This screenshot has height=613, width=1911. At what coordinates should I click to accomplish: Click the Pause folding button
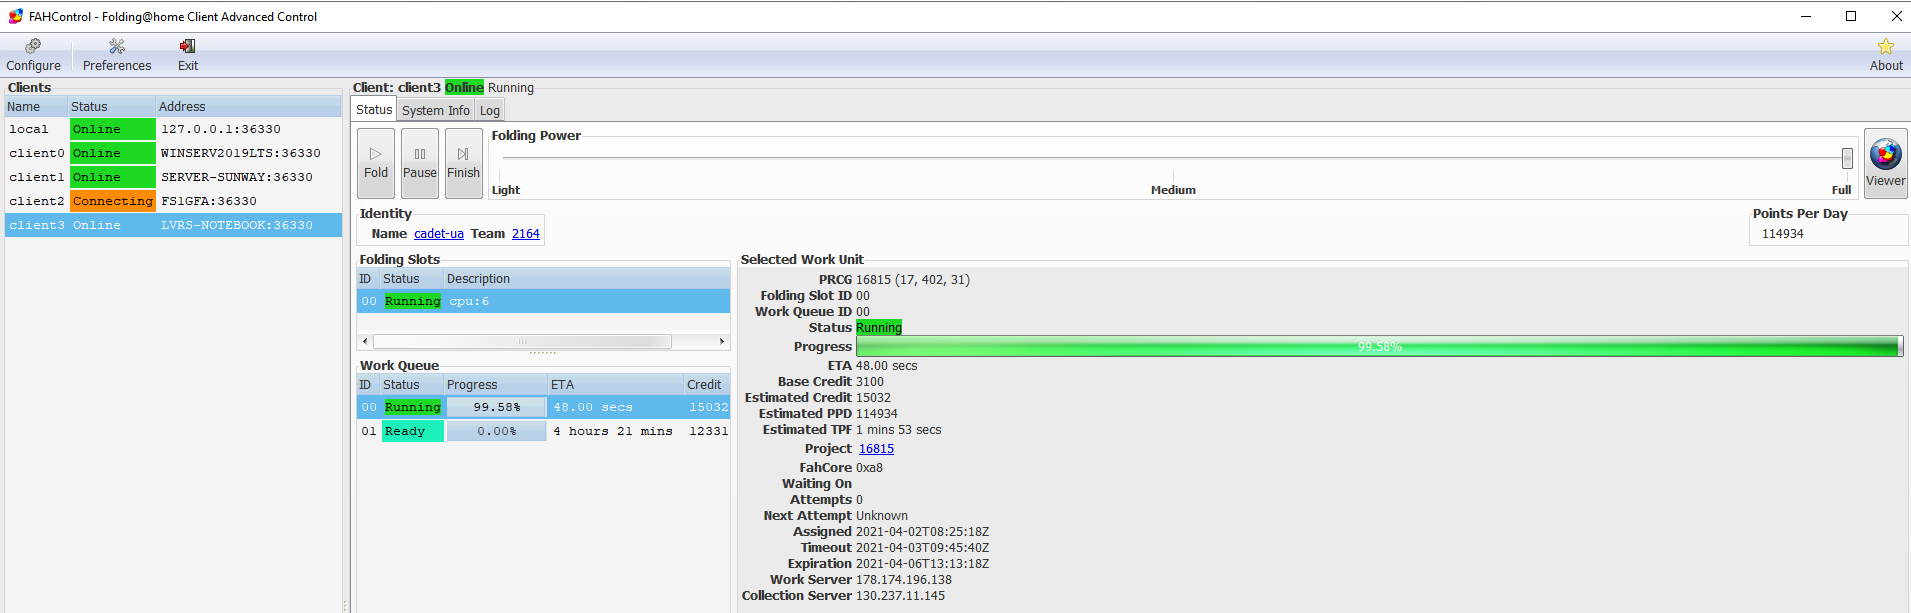[420, 163]
